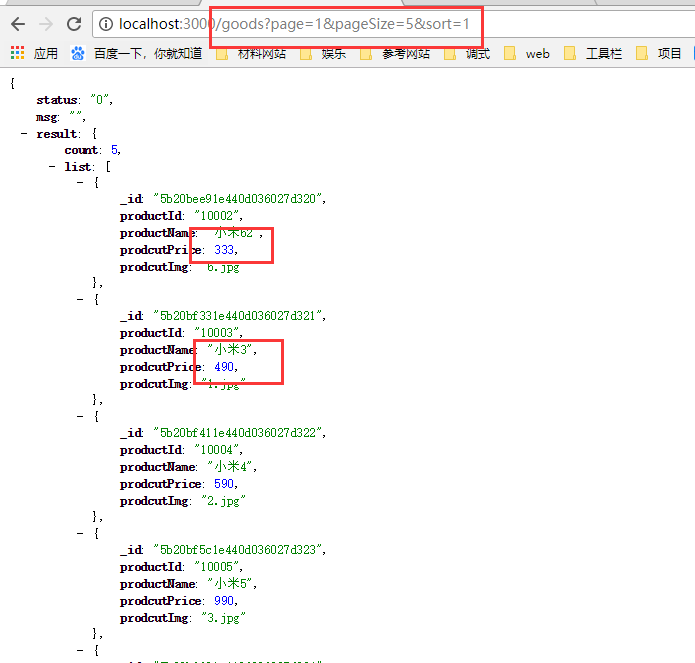The height and width of the screenshot is (663, 695).
Task: Collapse the object with productId 10004
Action: pos(80,416)
